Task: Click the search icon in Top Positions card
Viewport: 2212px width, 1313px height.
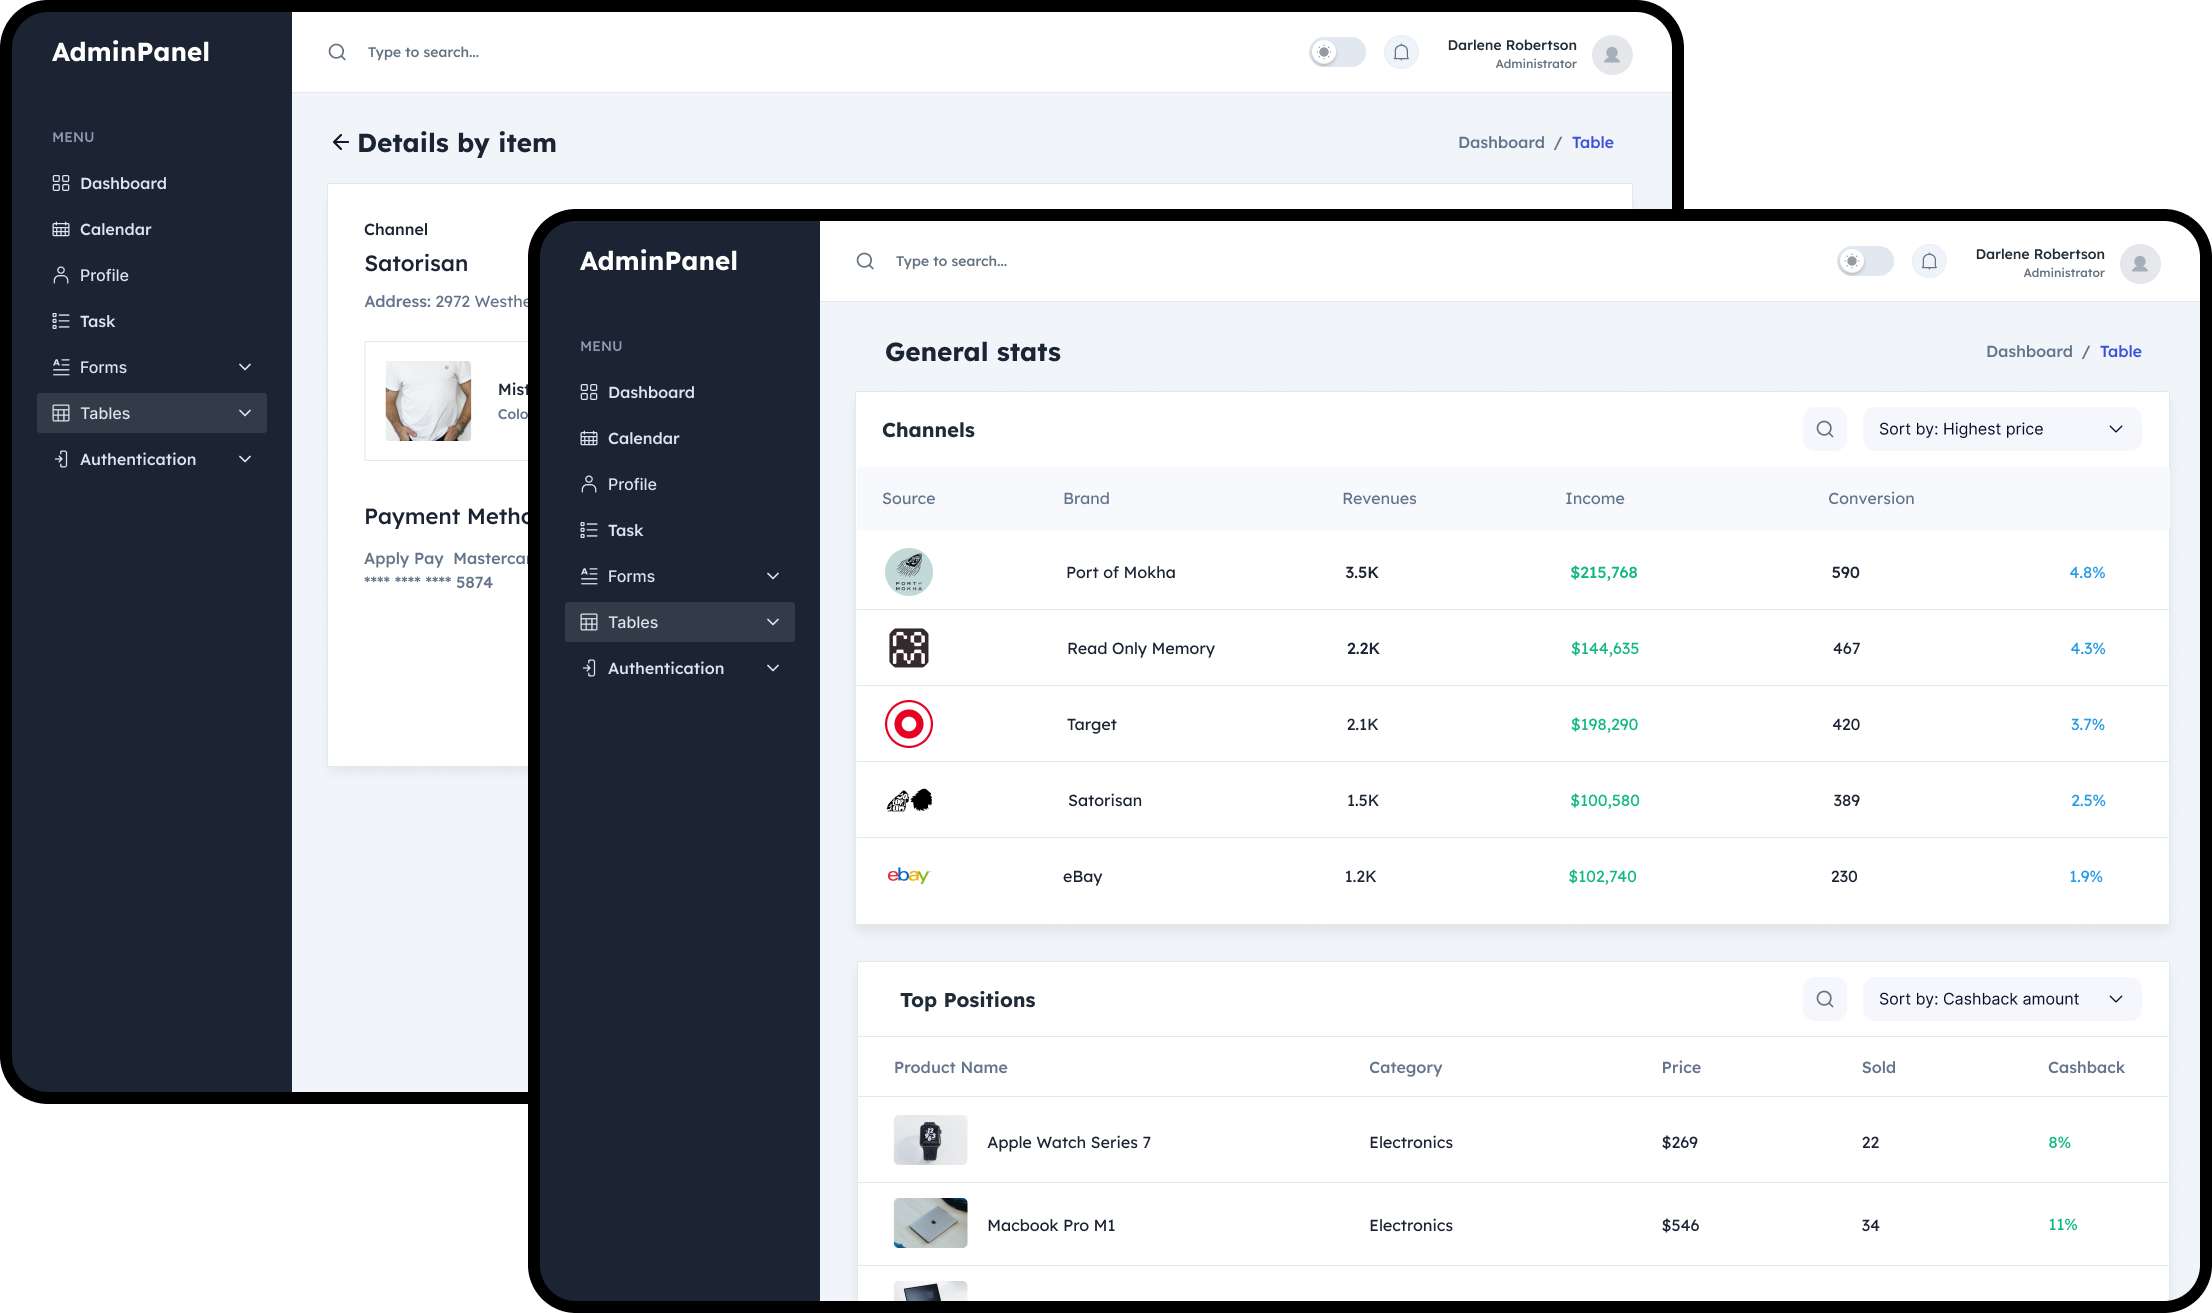Action: pos(1824,999)
